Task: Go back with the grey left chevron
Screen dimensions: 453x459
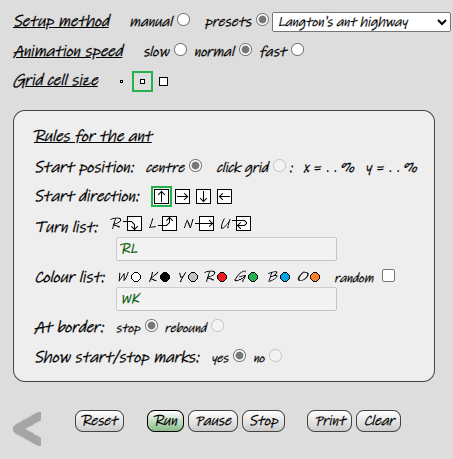Action: coord(27,429)
